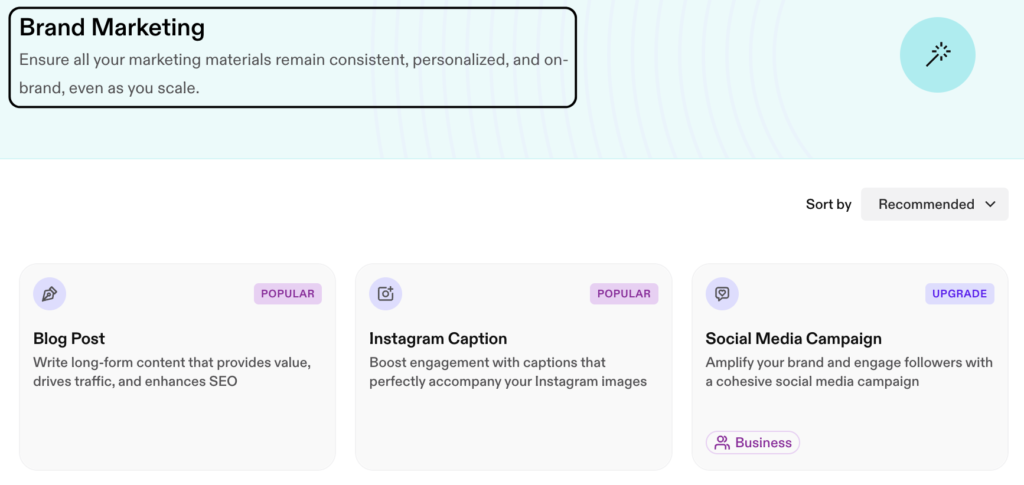Open the Instagram Caption template card
This screenshot has width=1024, height=485.
click(513, 367)
